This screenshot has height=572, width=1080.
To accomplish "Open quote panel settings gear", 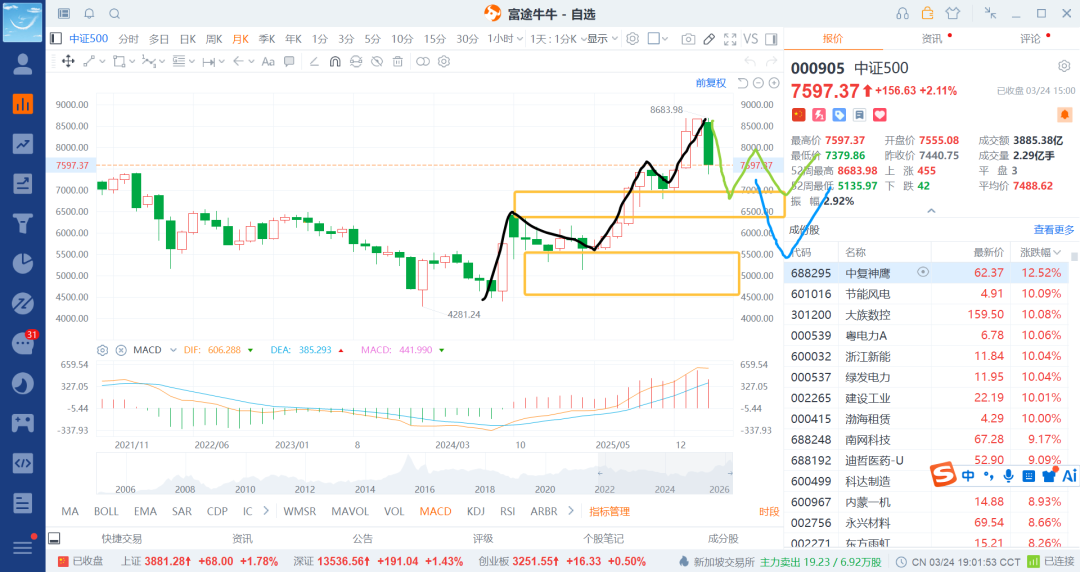I will 1064,66.
